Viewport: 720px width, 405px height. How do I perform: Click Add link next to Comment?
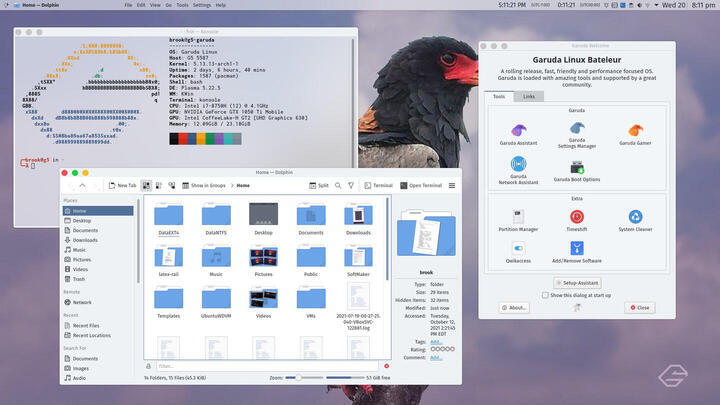pos(436,357)
